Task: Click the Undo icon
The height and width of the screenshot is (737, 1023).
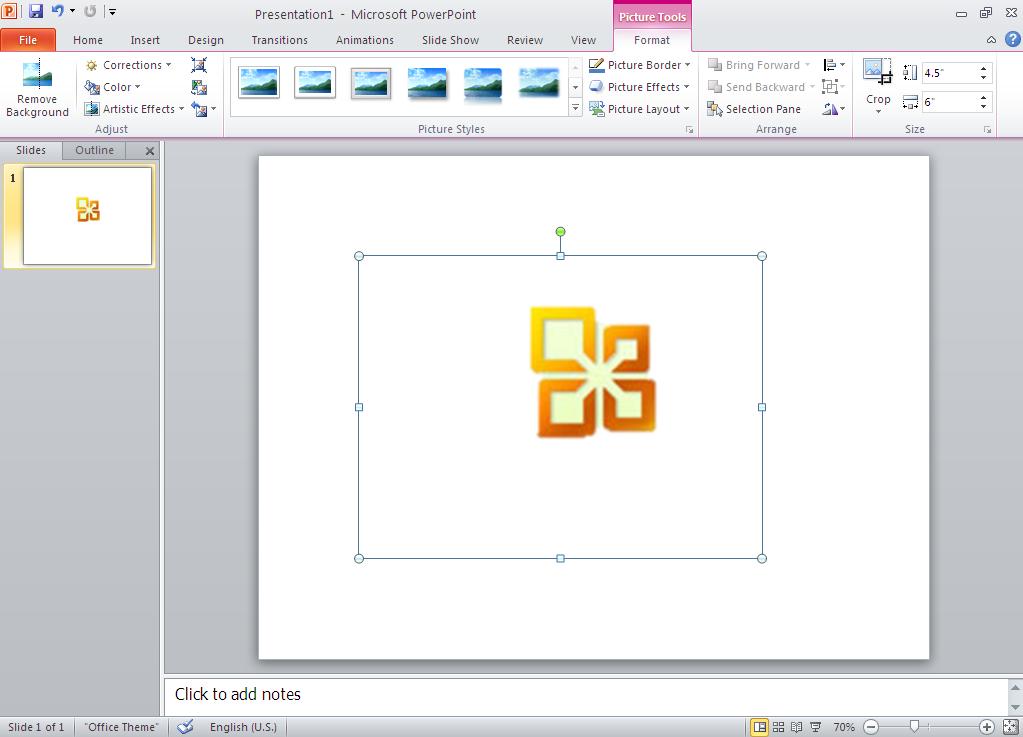Action: pyautogui.click(x=58, y=11)
